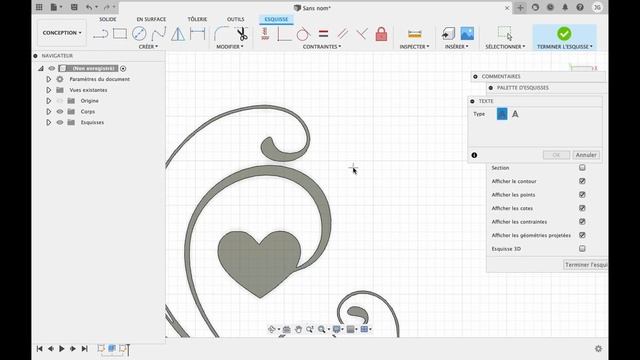The height and width of the screenshot is (360, 640).
Task: Select the Spline sketch tool
Action: (x=158, y=34)
